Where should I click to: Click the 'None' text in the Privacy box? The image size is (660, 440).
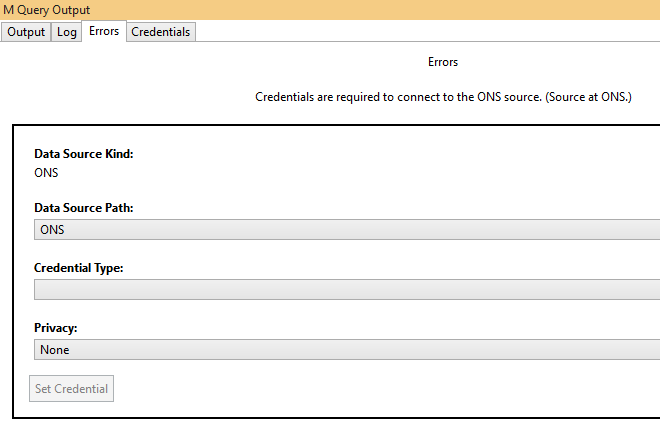coord(54,350)
